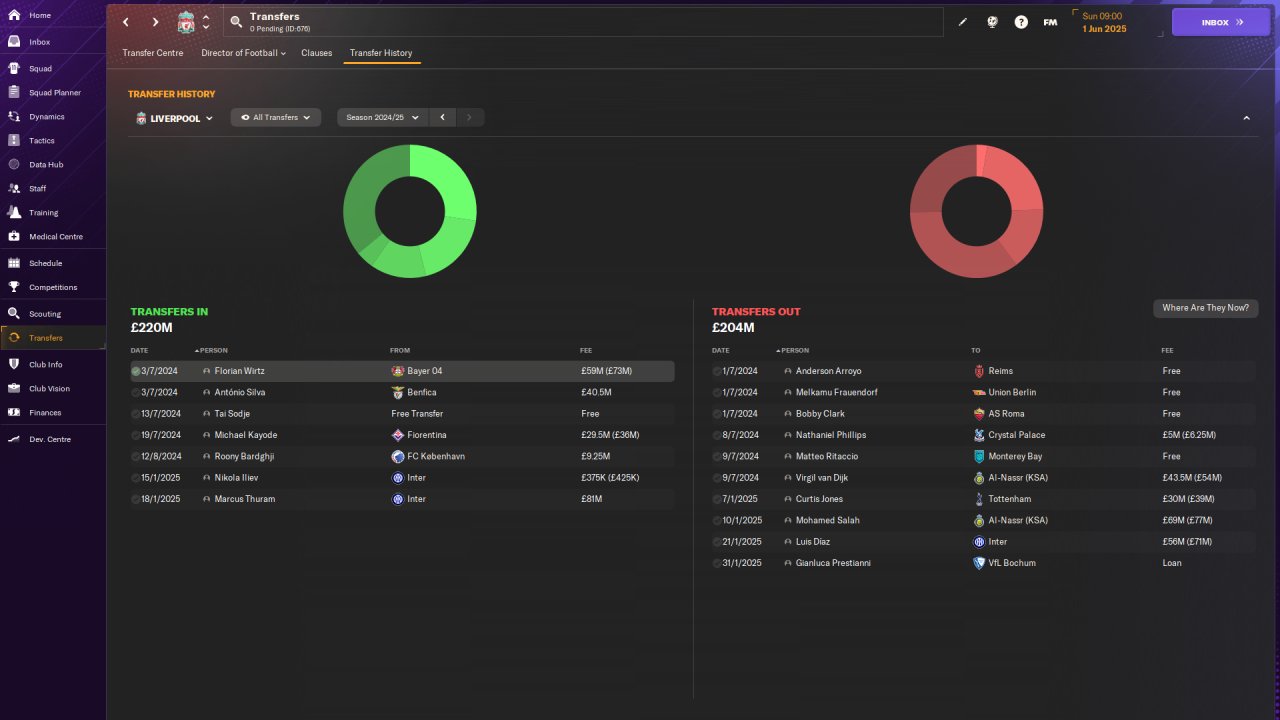This screenshot has height=720, width=1280.
Task: Tick the checkbox beside Mohamed Salah transfer
Action: [717, 520]
